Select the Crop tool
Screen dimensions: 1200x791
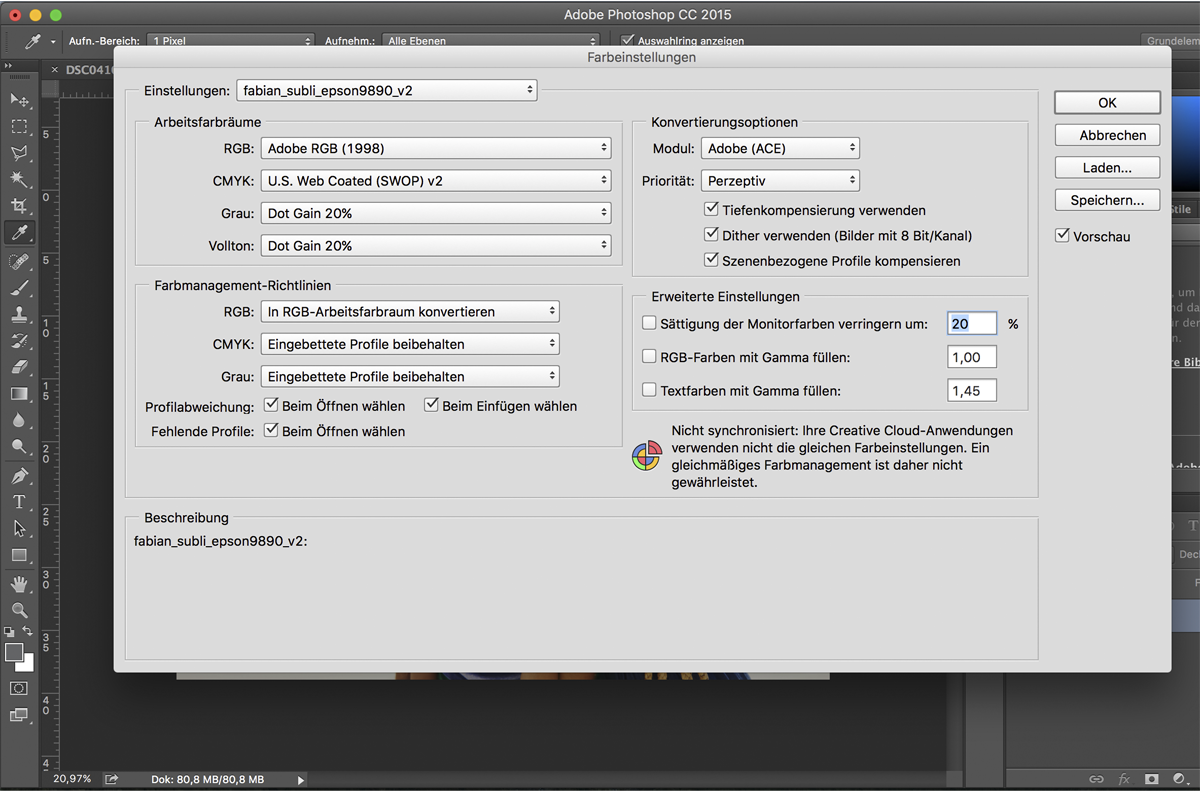pos(19,206)
